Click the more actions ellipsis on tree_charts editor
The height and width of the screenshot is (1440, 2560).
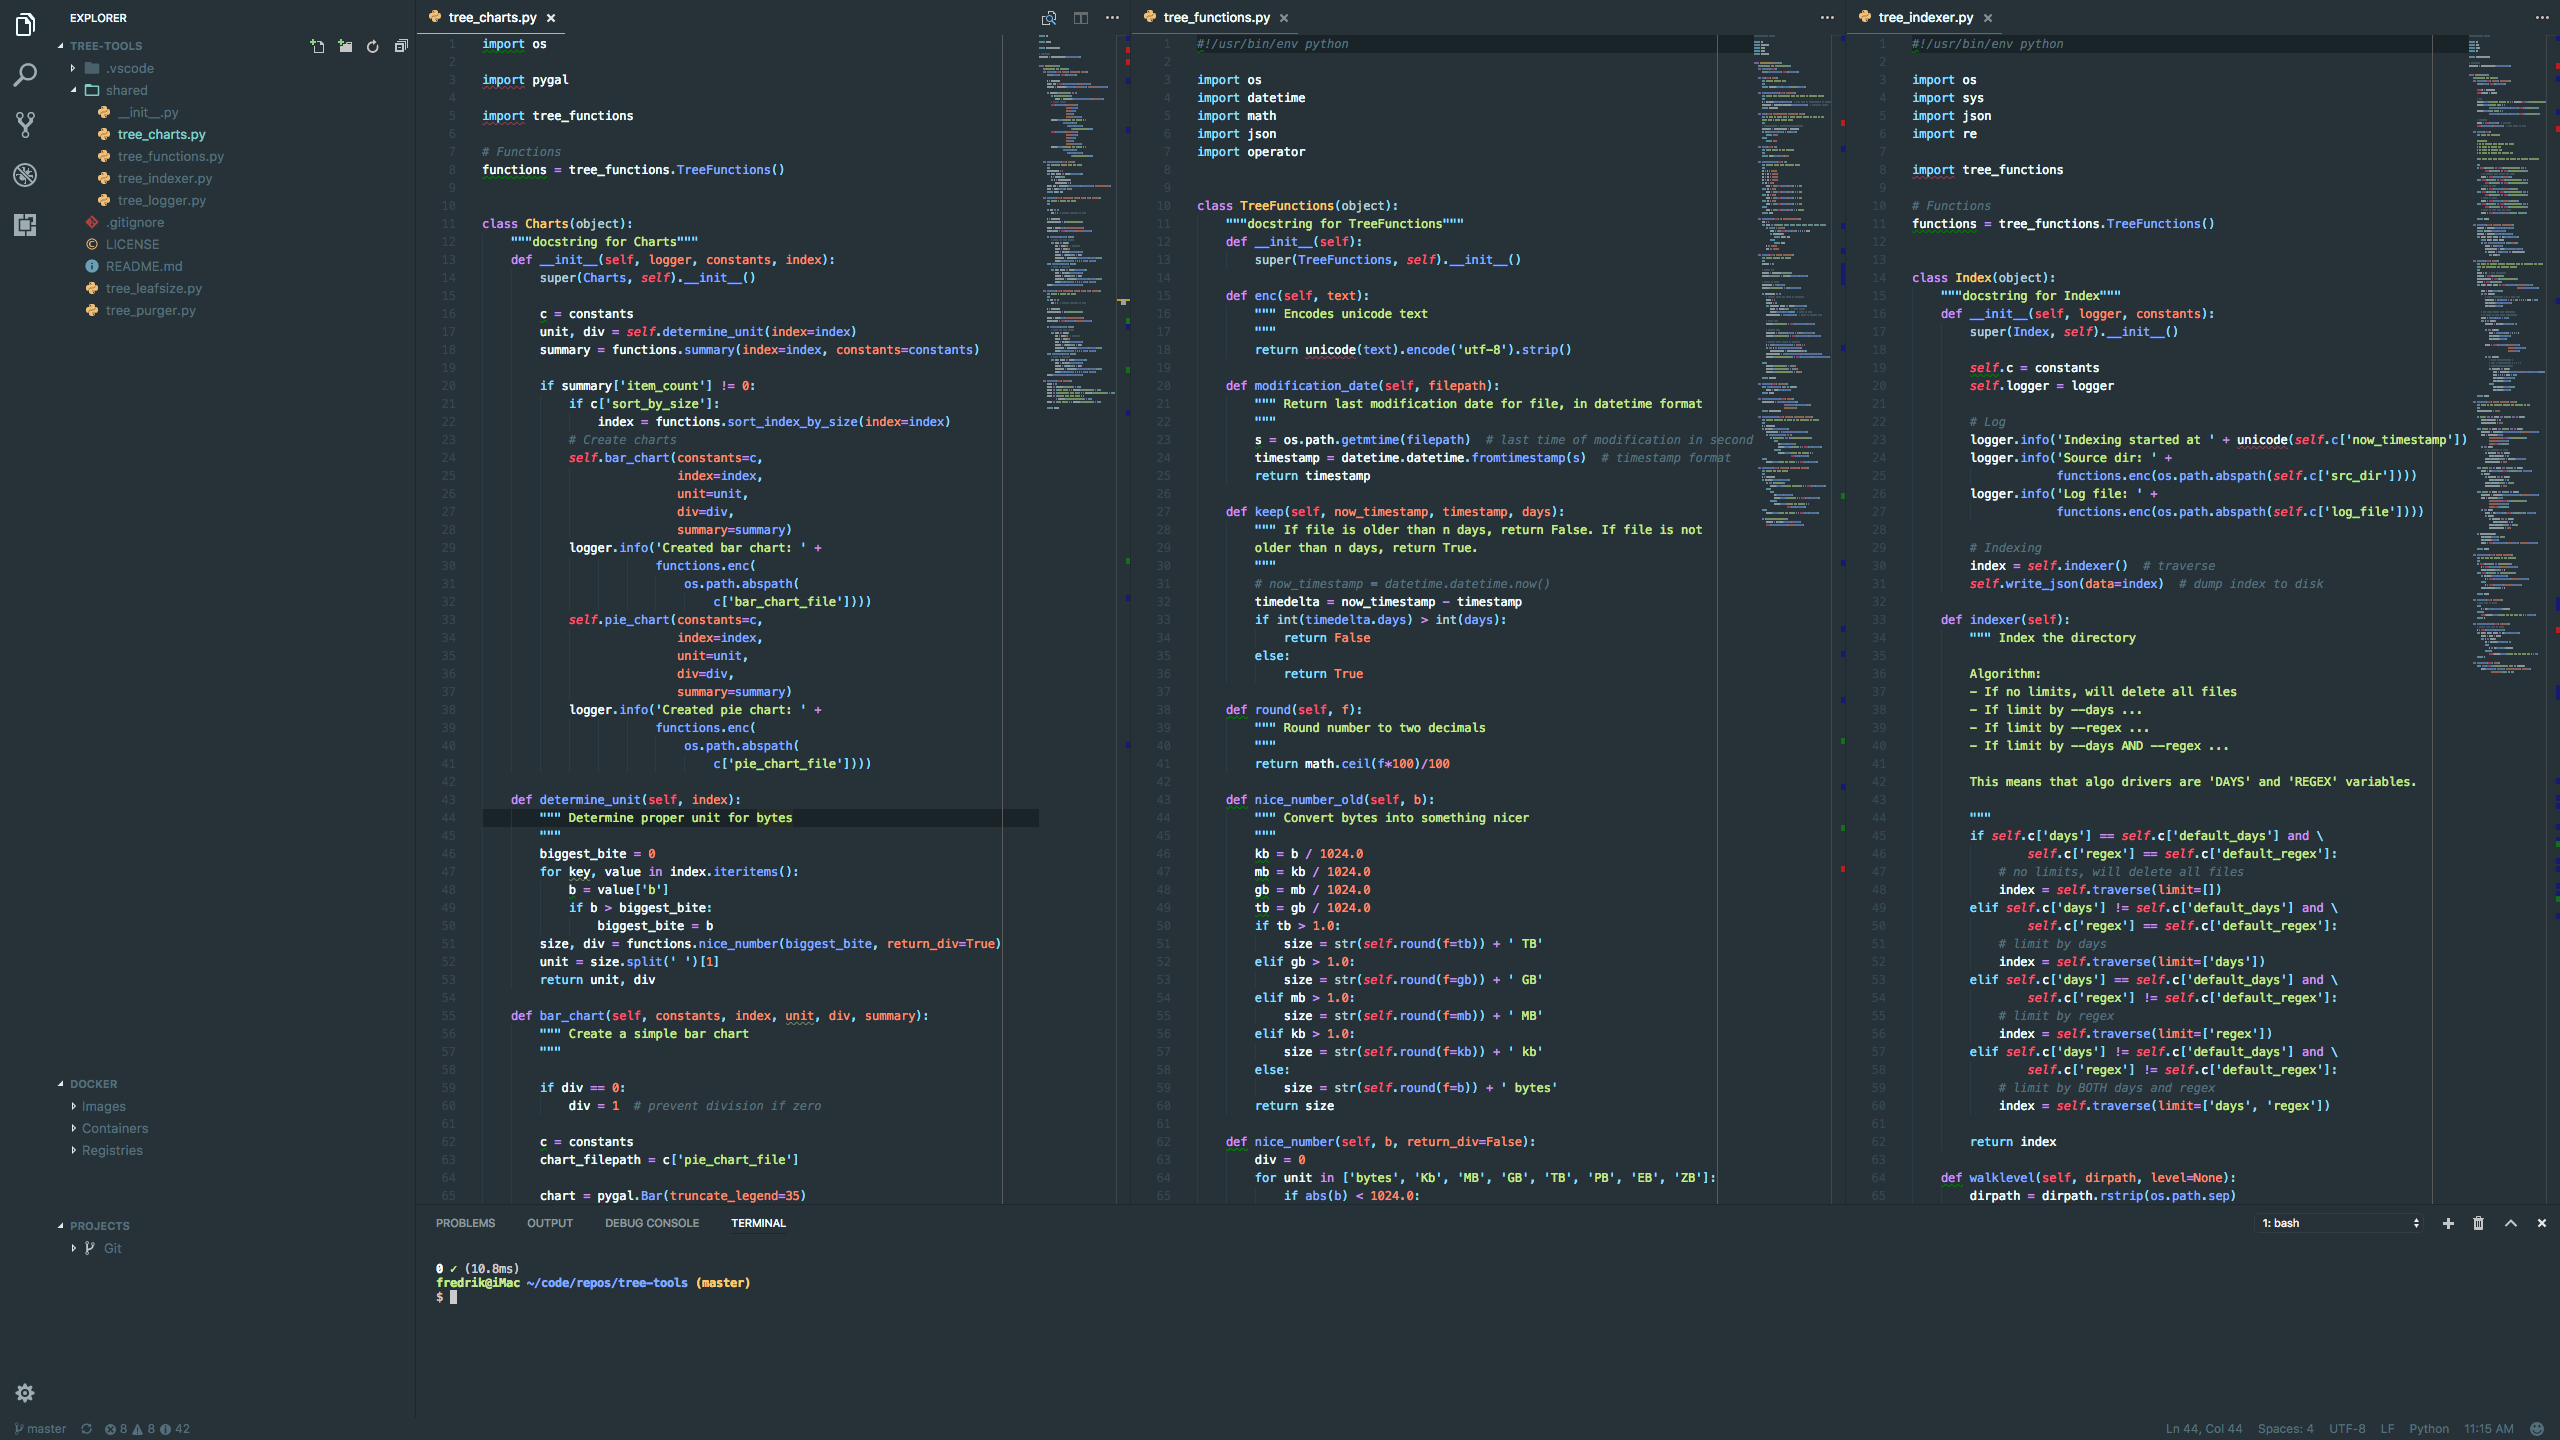point(1111,16)
